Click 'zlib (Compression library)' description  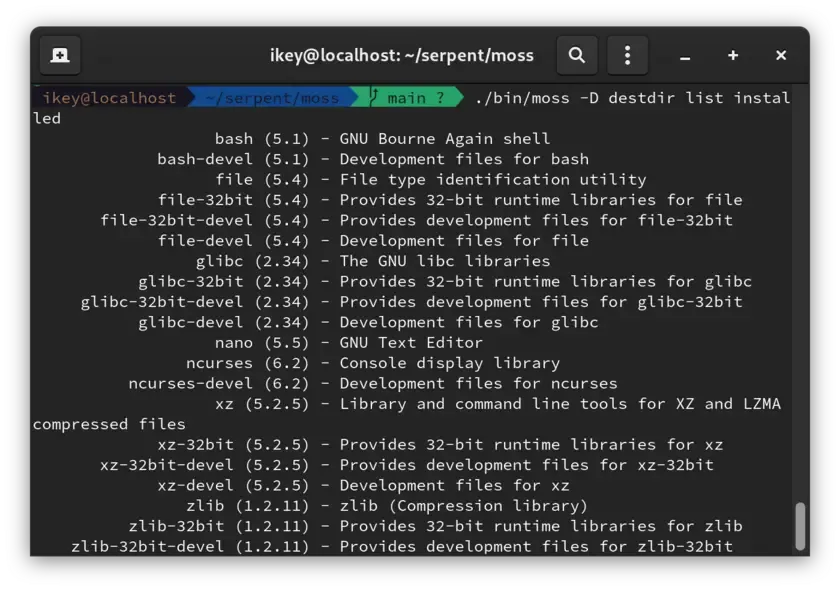click(x=463, y=505)
